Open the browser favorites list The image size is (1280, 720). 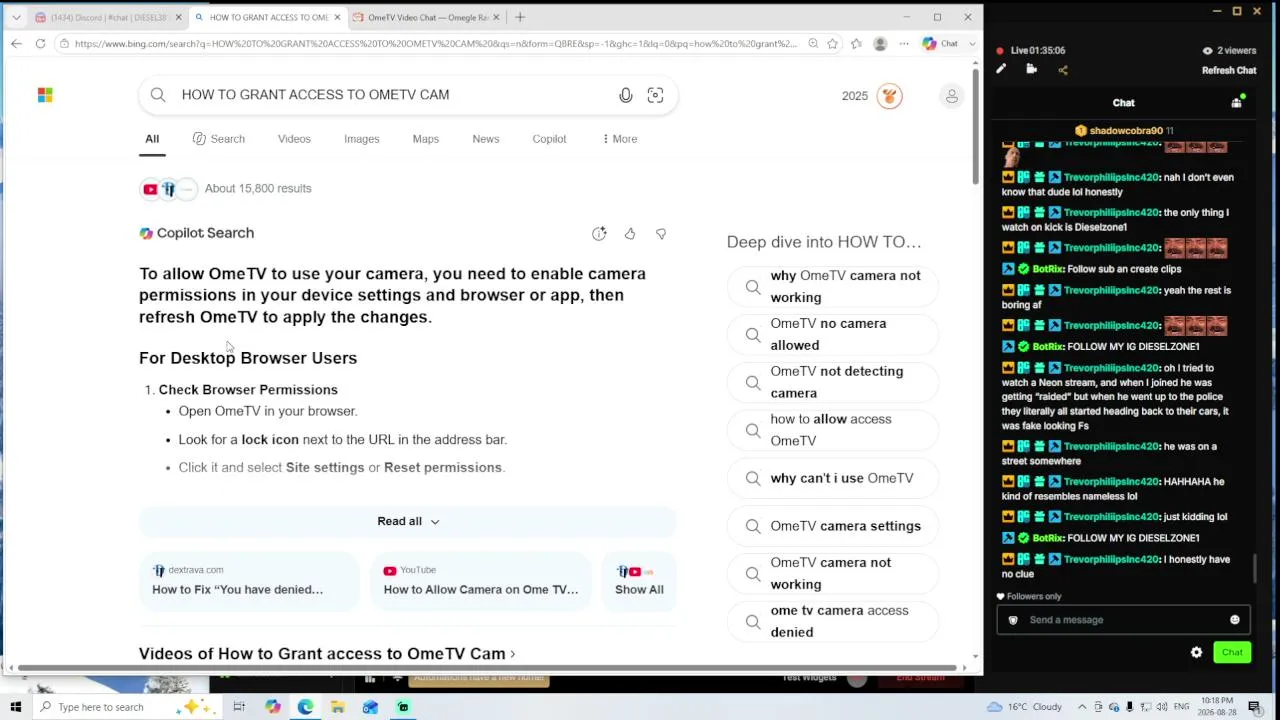coord(856,44)
